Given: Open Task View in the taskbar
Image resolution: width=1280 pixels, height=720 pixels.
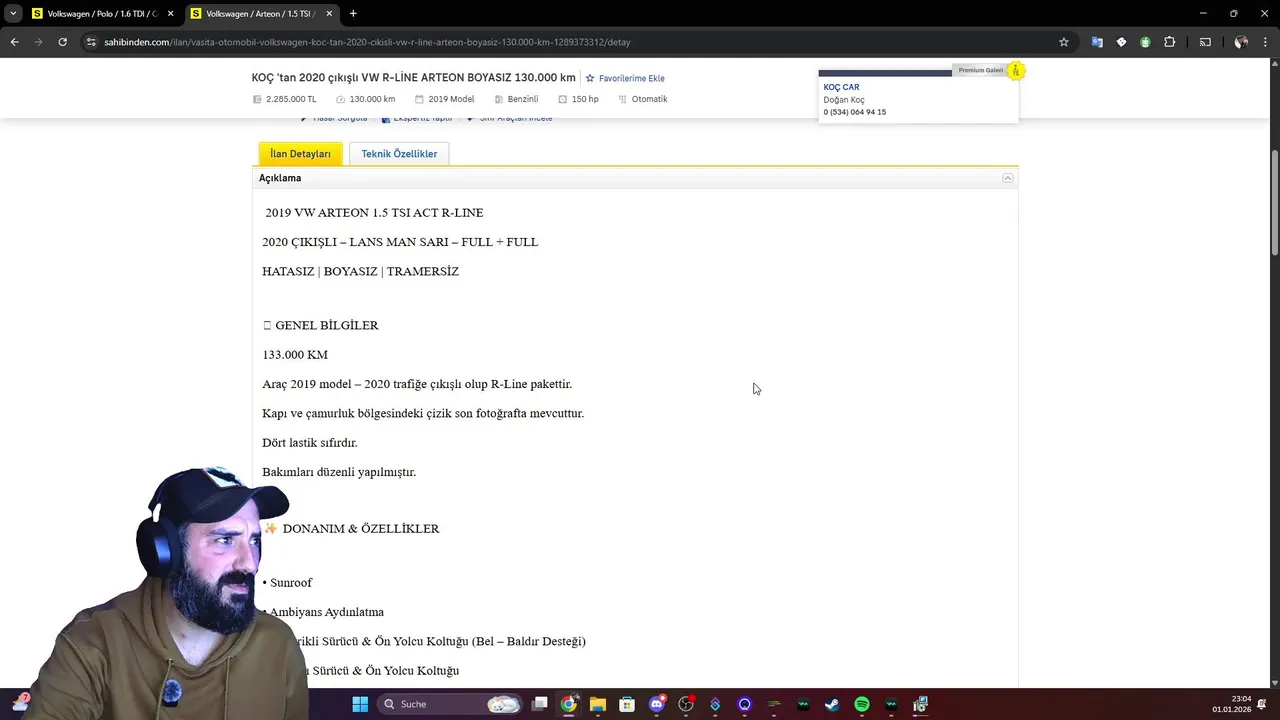Looking at the screenshot, I should tap(540, 704).
